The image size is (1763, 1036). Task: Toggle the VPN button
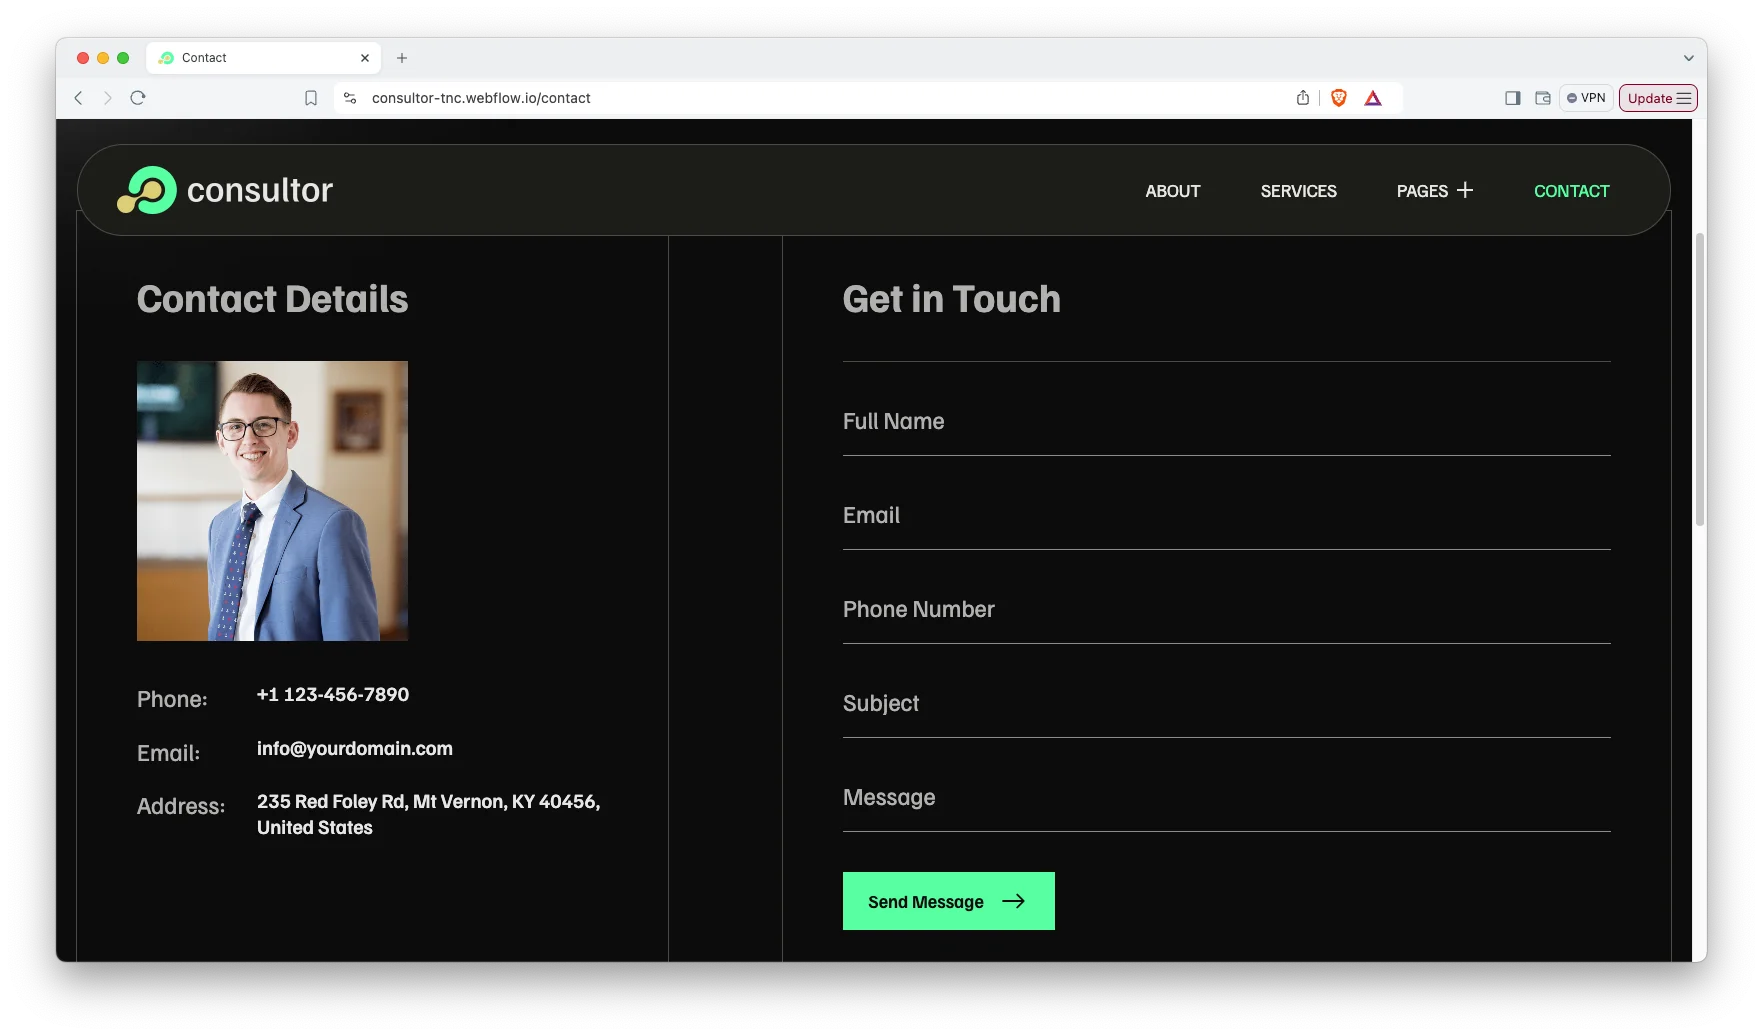1586,98
